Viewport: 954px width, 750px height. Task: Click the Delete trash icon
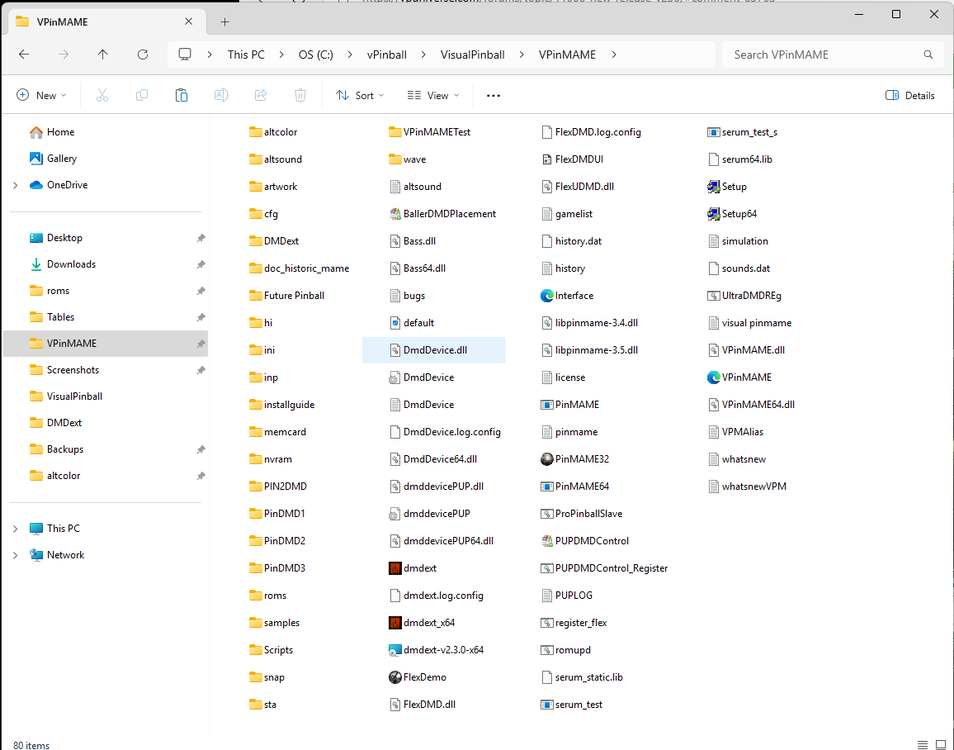click(x=301, y=95)
